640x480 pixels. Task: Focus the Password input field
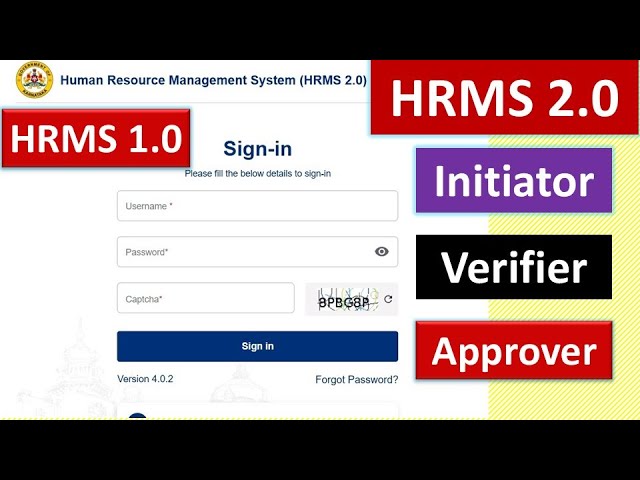(258, 252)
